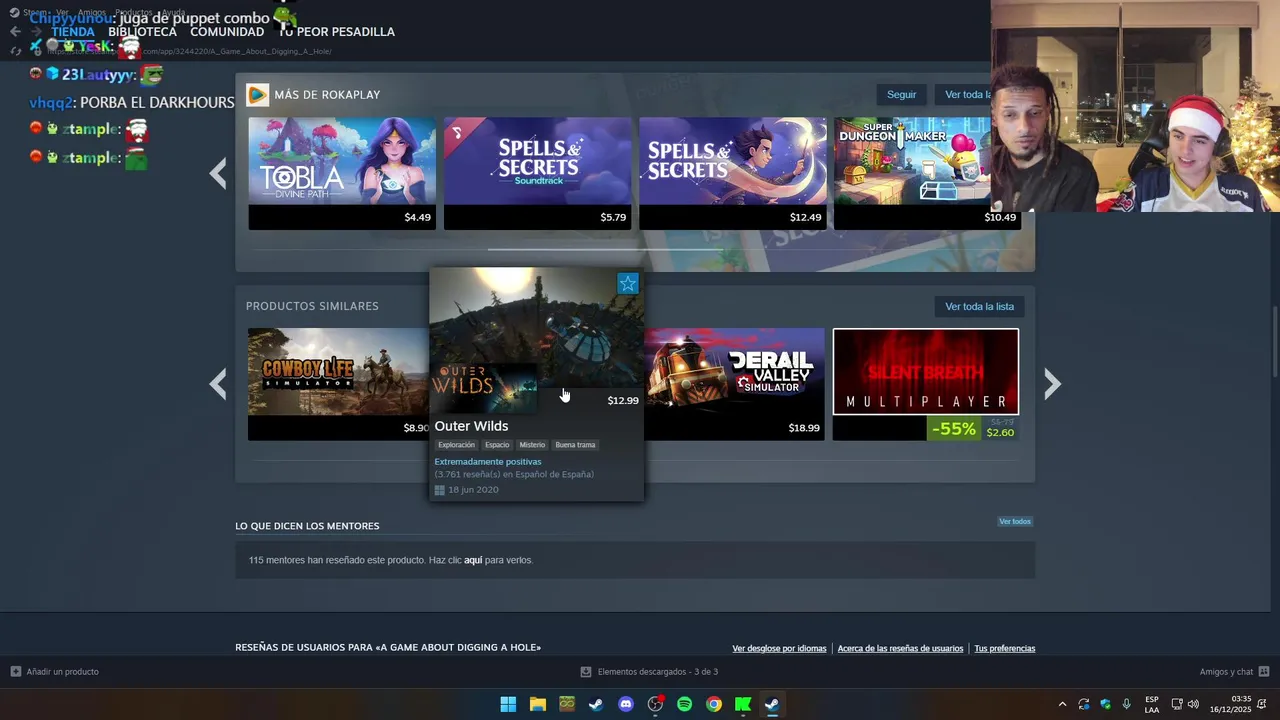Open the first Steam taskbar icon beside Discord
Screen dimensions: 1280x720
(596, 704)
